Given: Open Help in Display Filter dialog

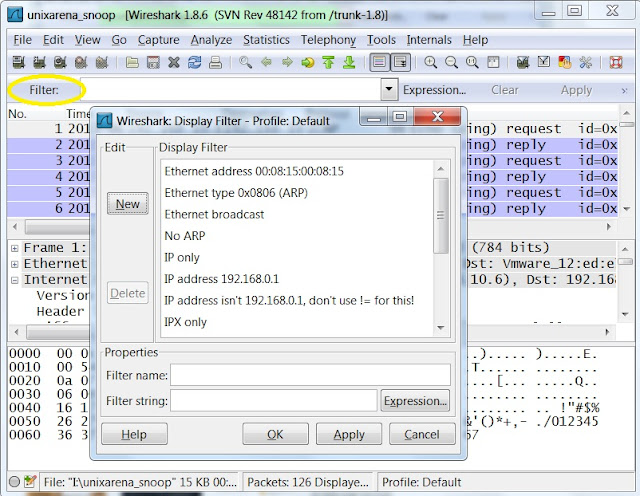Looking at the screenshot, I should tap(134, 434).
